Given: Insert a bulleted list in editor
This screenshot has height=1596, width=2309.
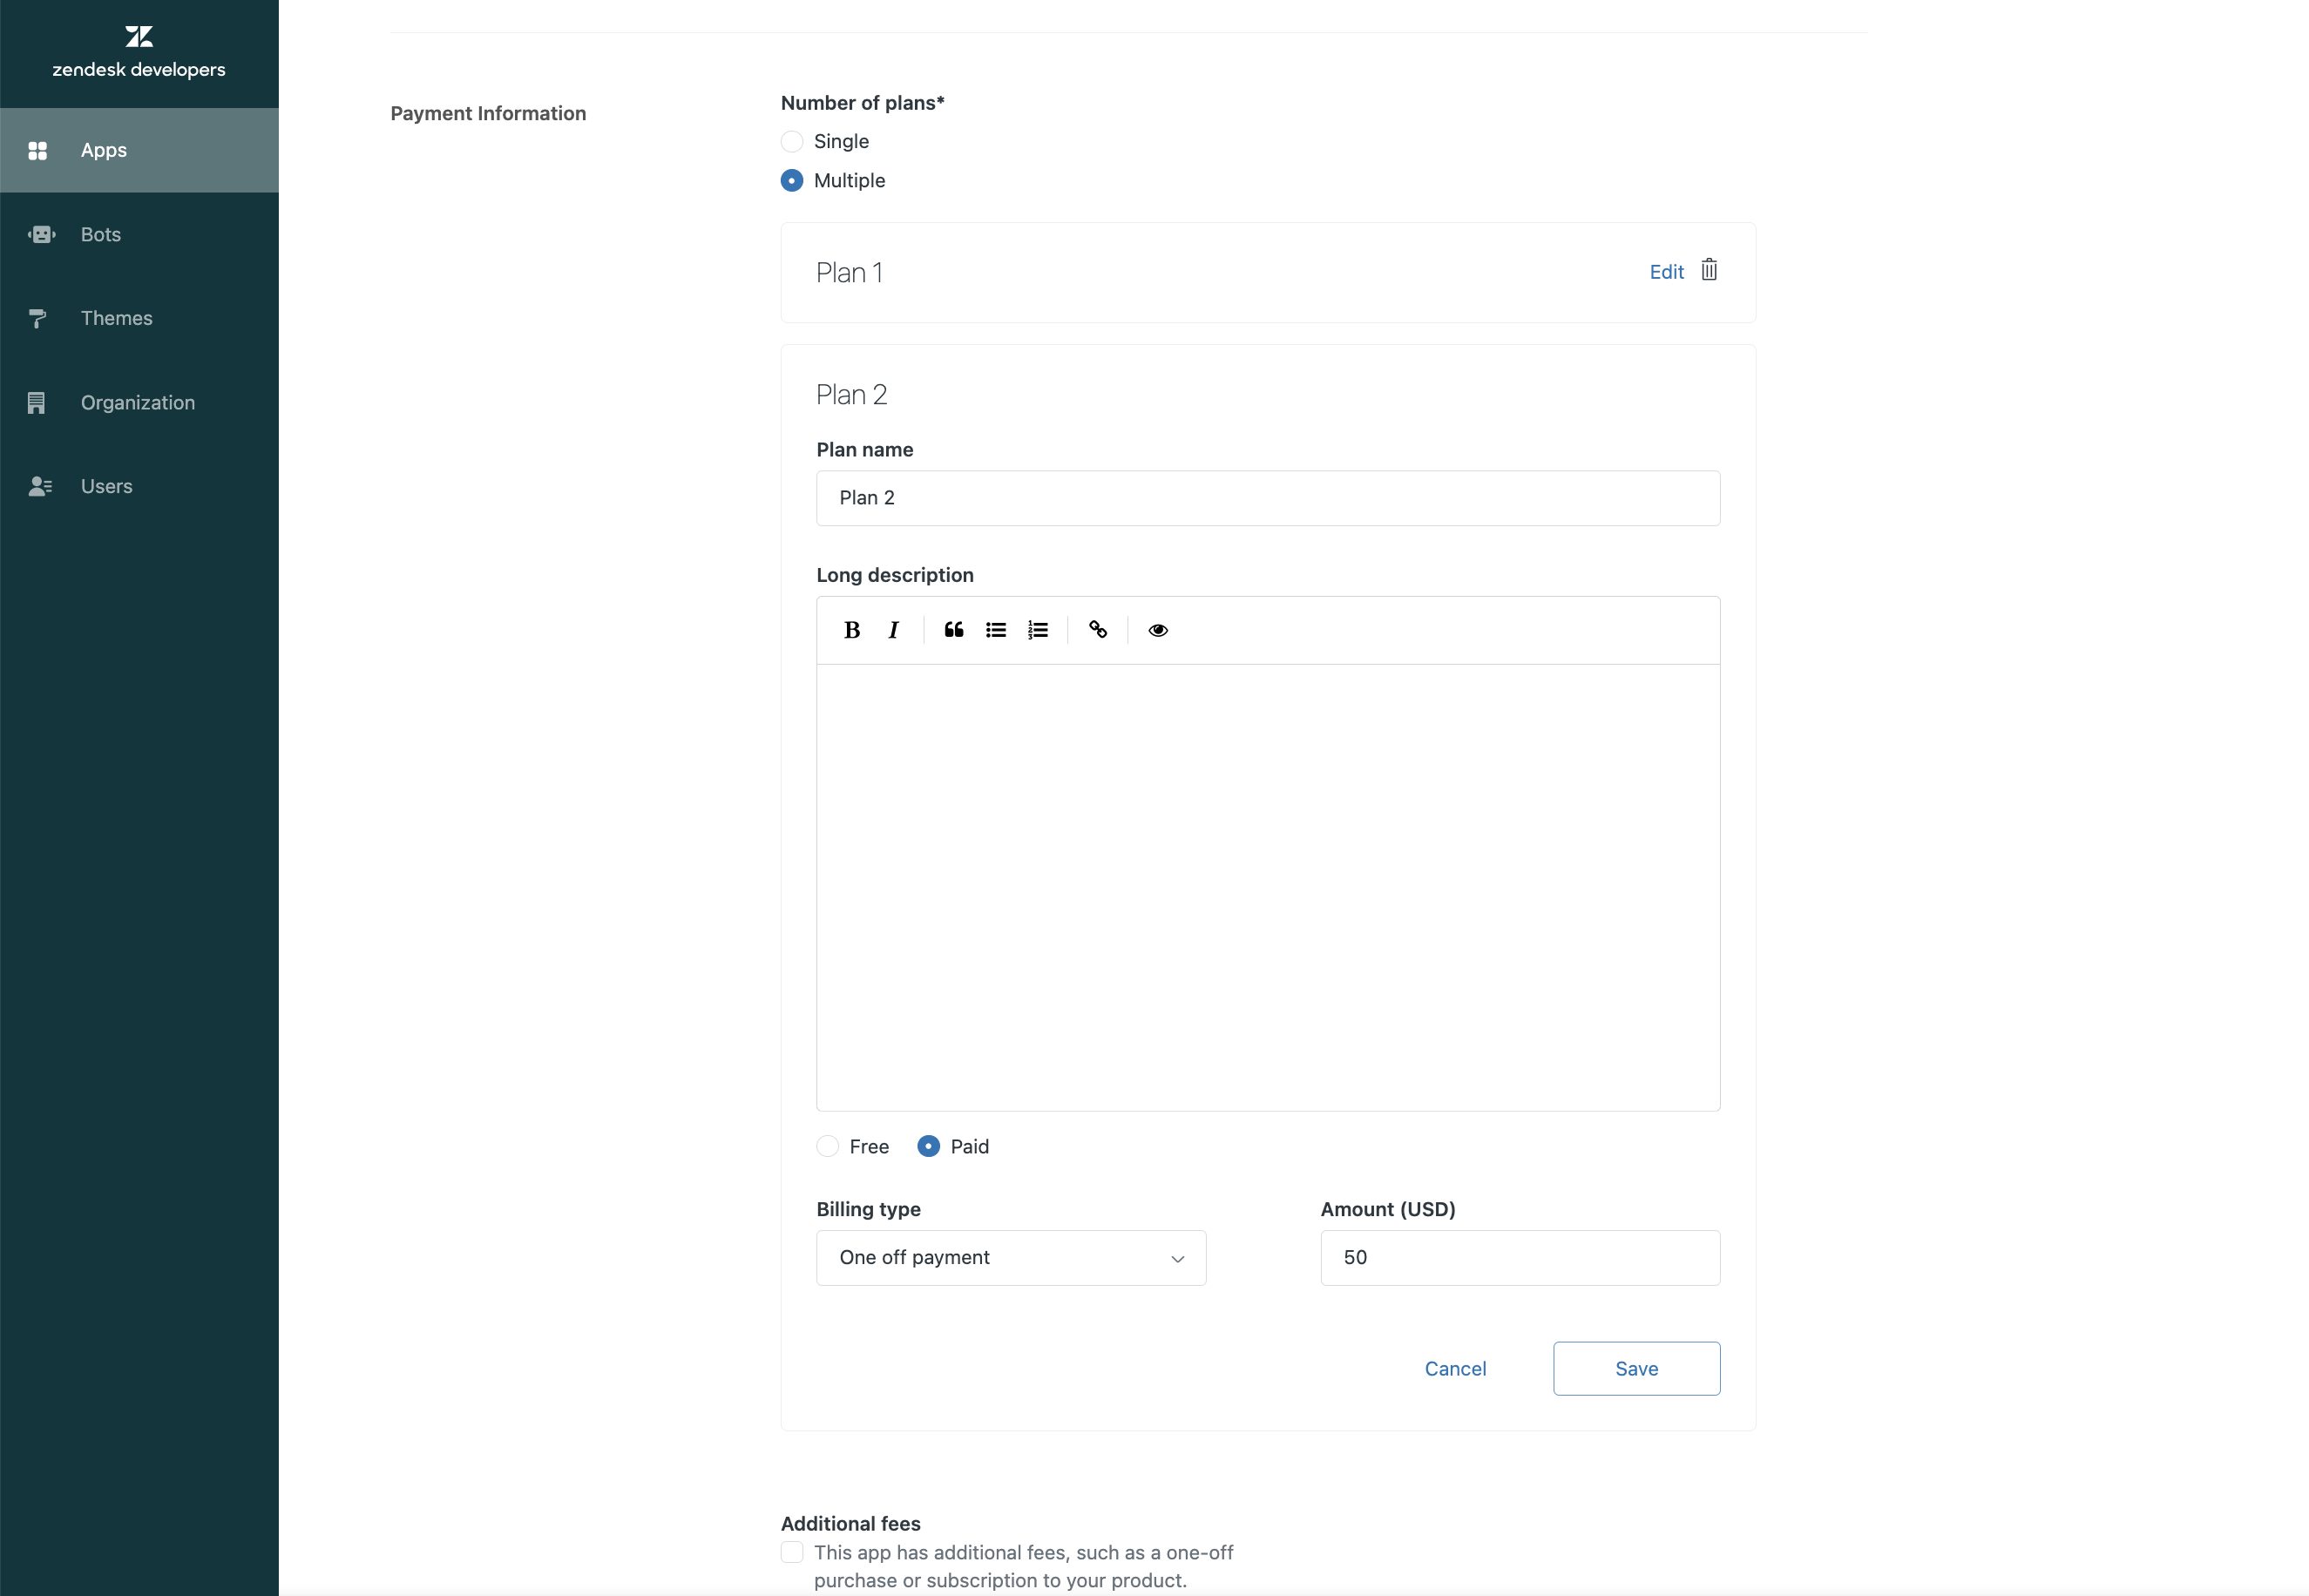Looking at the screenshot, I should (996, 630).
